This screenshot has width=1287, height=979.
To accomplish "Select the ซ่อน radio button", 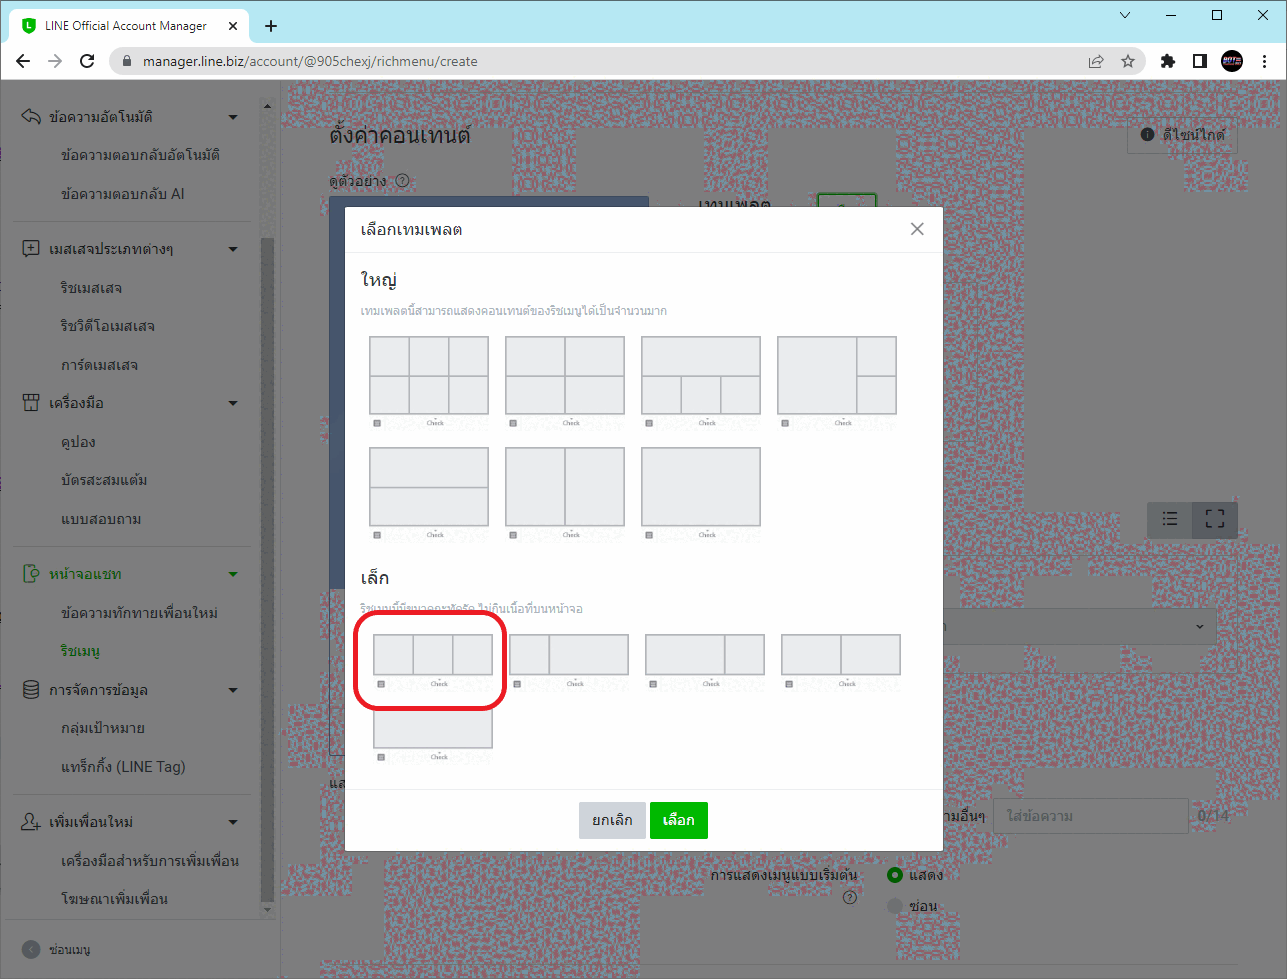I will pyautogui.click(x=895, y=906).
